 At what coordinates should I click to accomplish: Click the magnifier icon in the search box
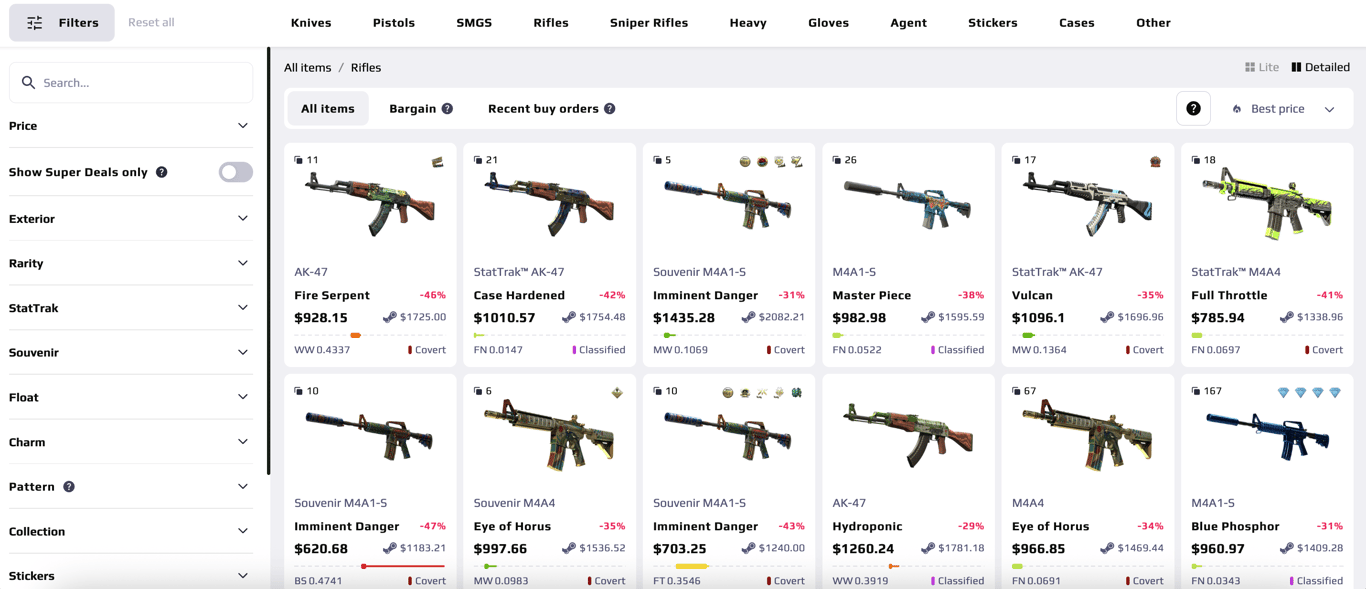pyautogui.click(x=28, y=83)
